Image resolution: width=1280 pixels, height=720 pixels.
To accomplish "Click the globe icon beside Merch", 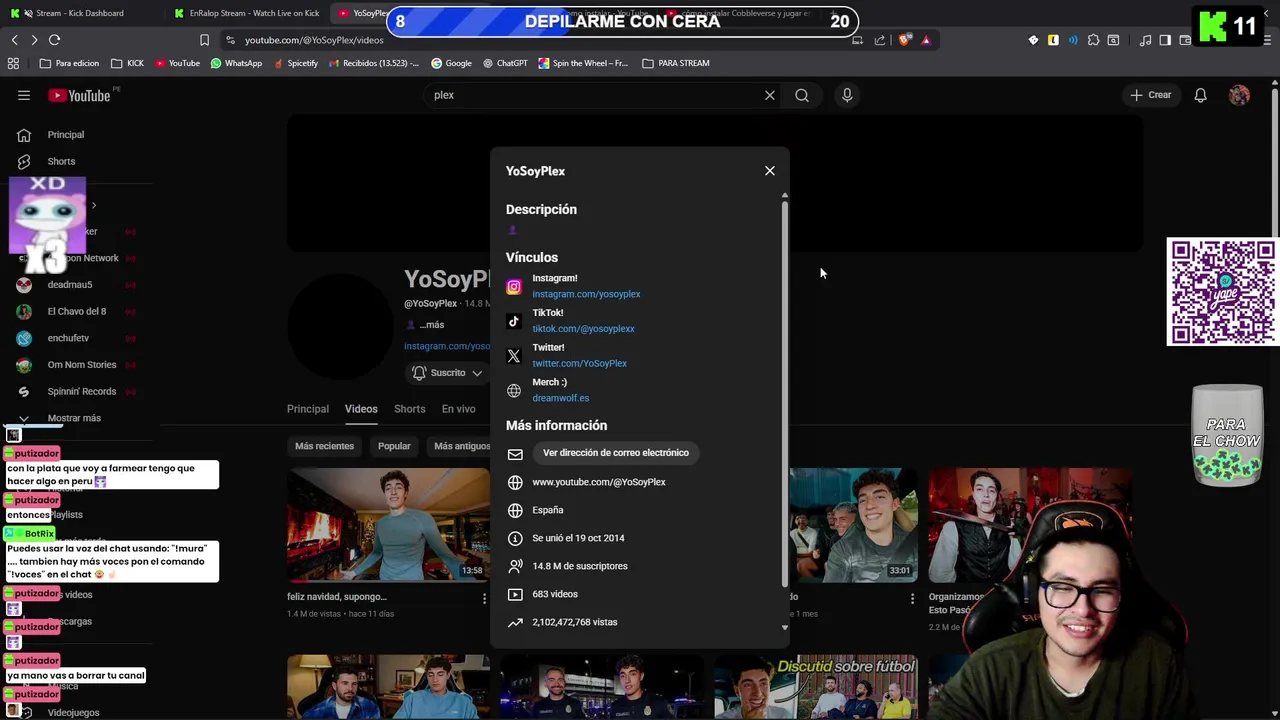I will tap(514, 391).
